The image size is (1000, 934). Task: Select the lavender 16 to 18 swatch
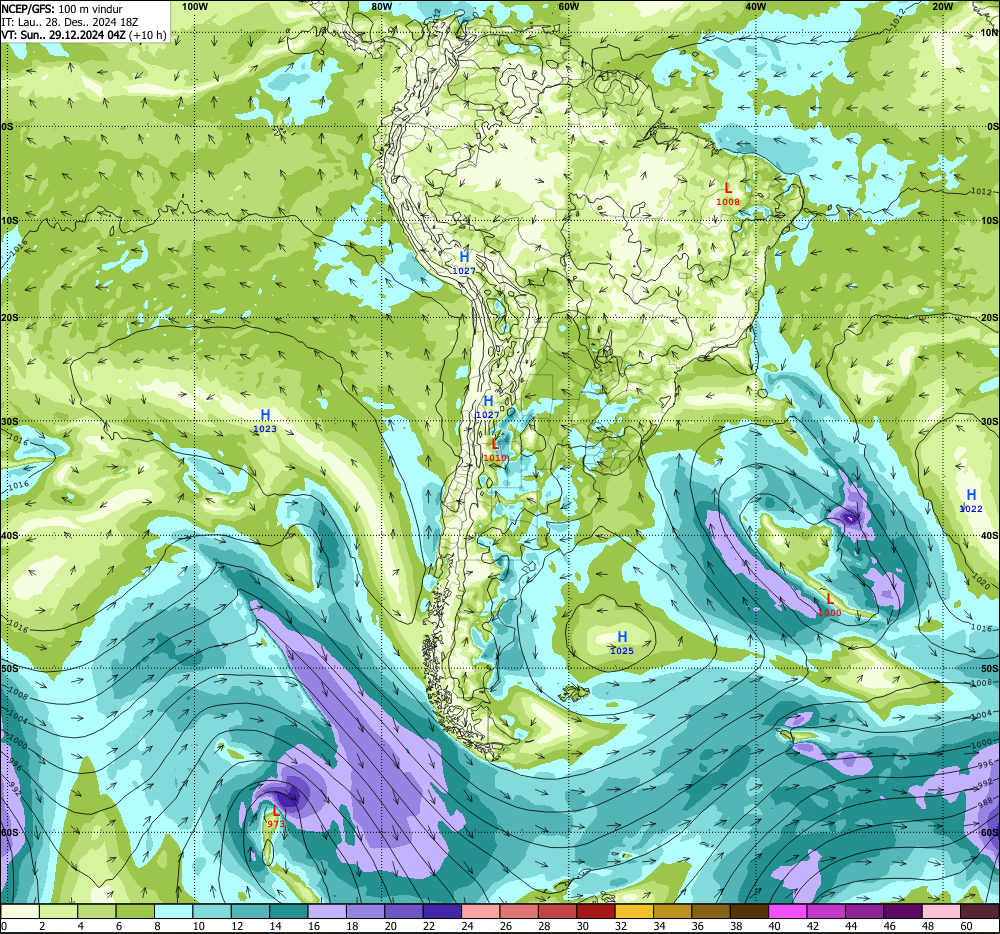[327, 912]
